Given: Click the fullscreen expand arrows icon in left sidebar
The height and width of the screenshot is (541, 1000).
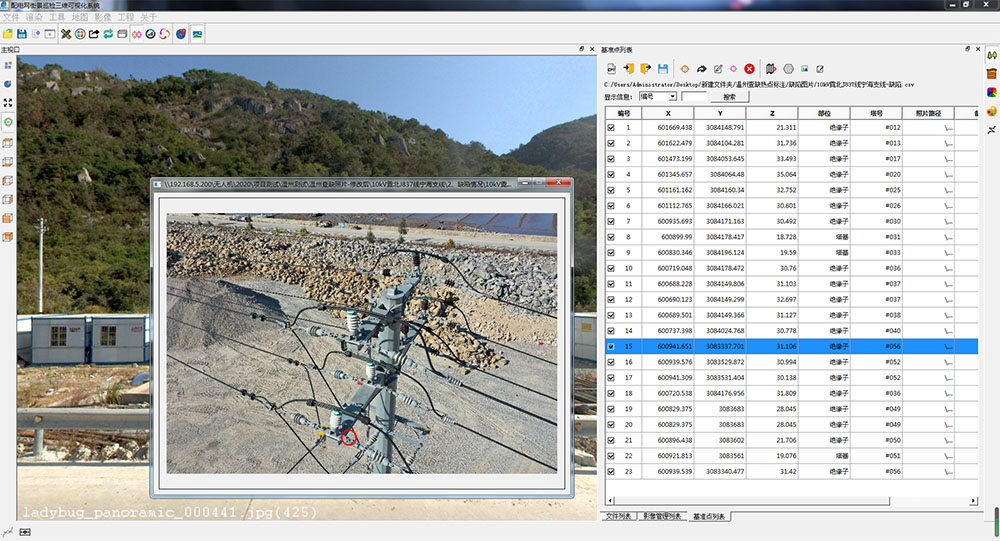Looking at the screenshot, I should 8,103.
